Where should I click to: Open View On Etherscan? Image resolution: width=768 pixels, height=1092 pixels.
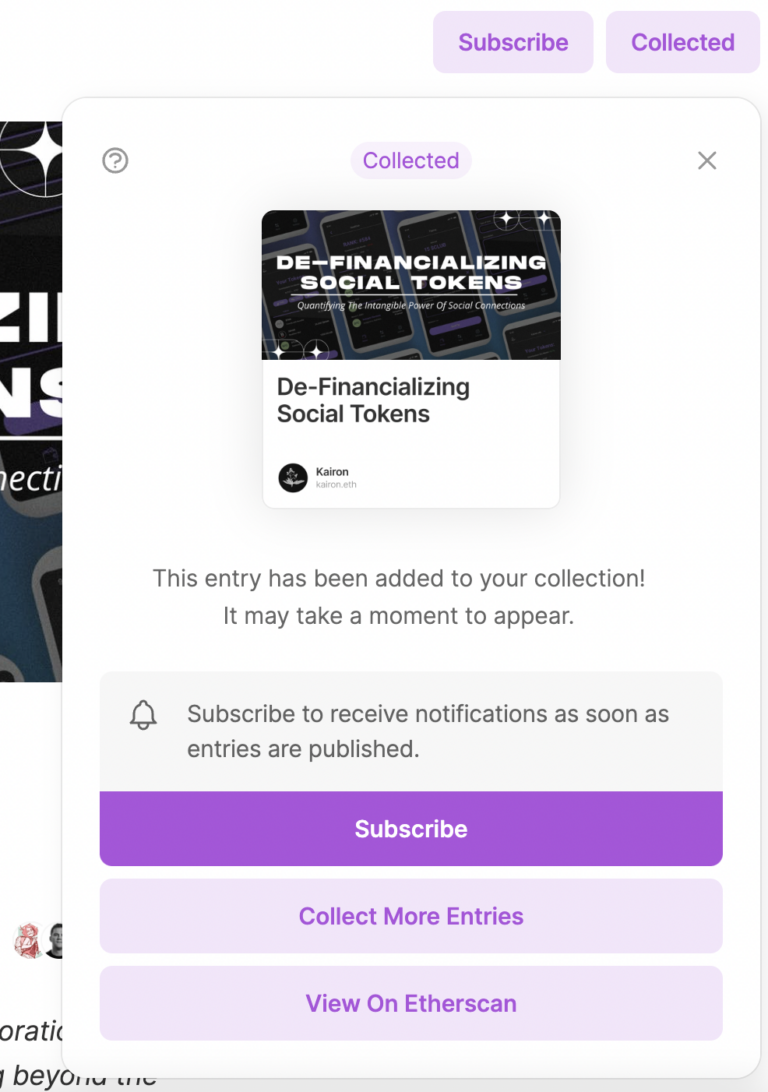click(x=411, y=1003)
